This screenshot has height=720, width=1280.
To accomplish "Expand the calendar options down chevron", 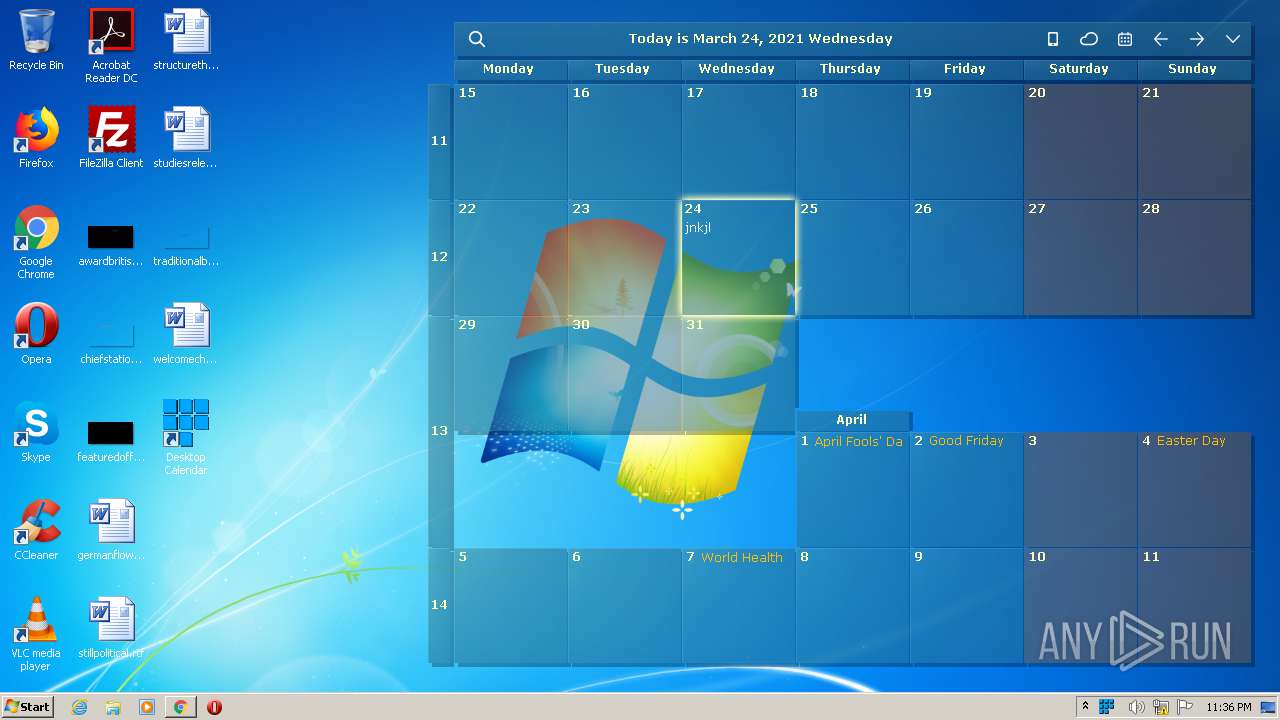I will click(x=1233, y=39).
